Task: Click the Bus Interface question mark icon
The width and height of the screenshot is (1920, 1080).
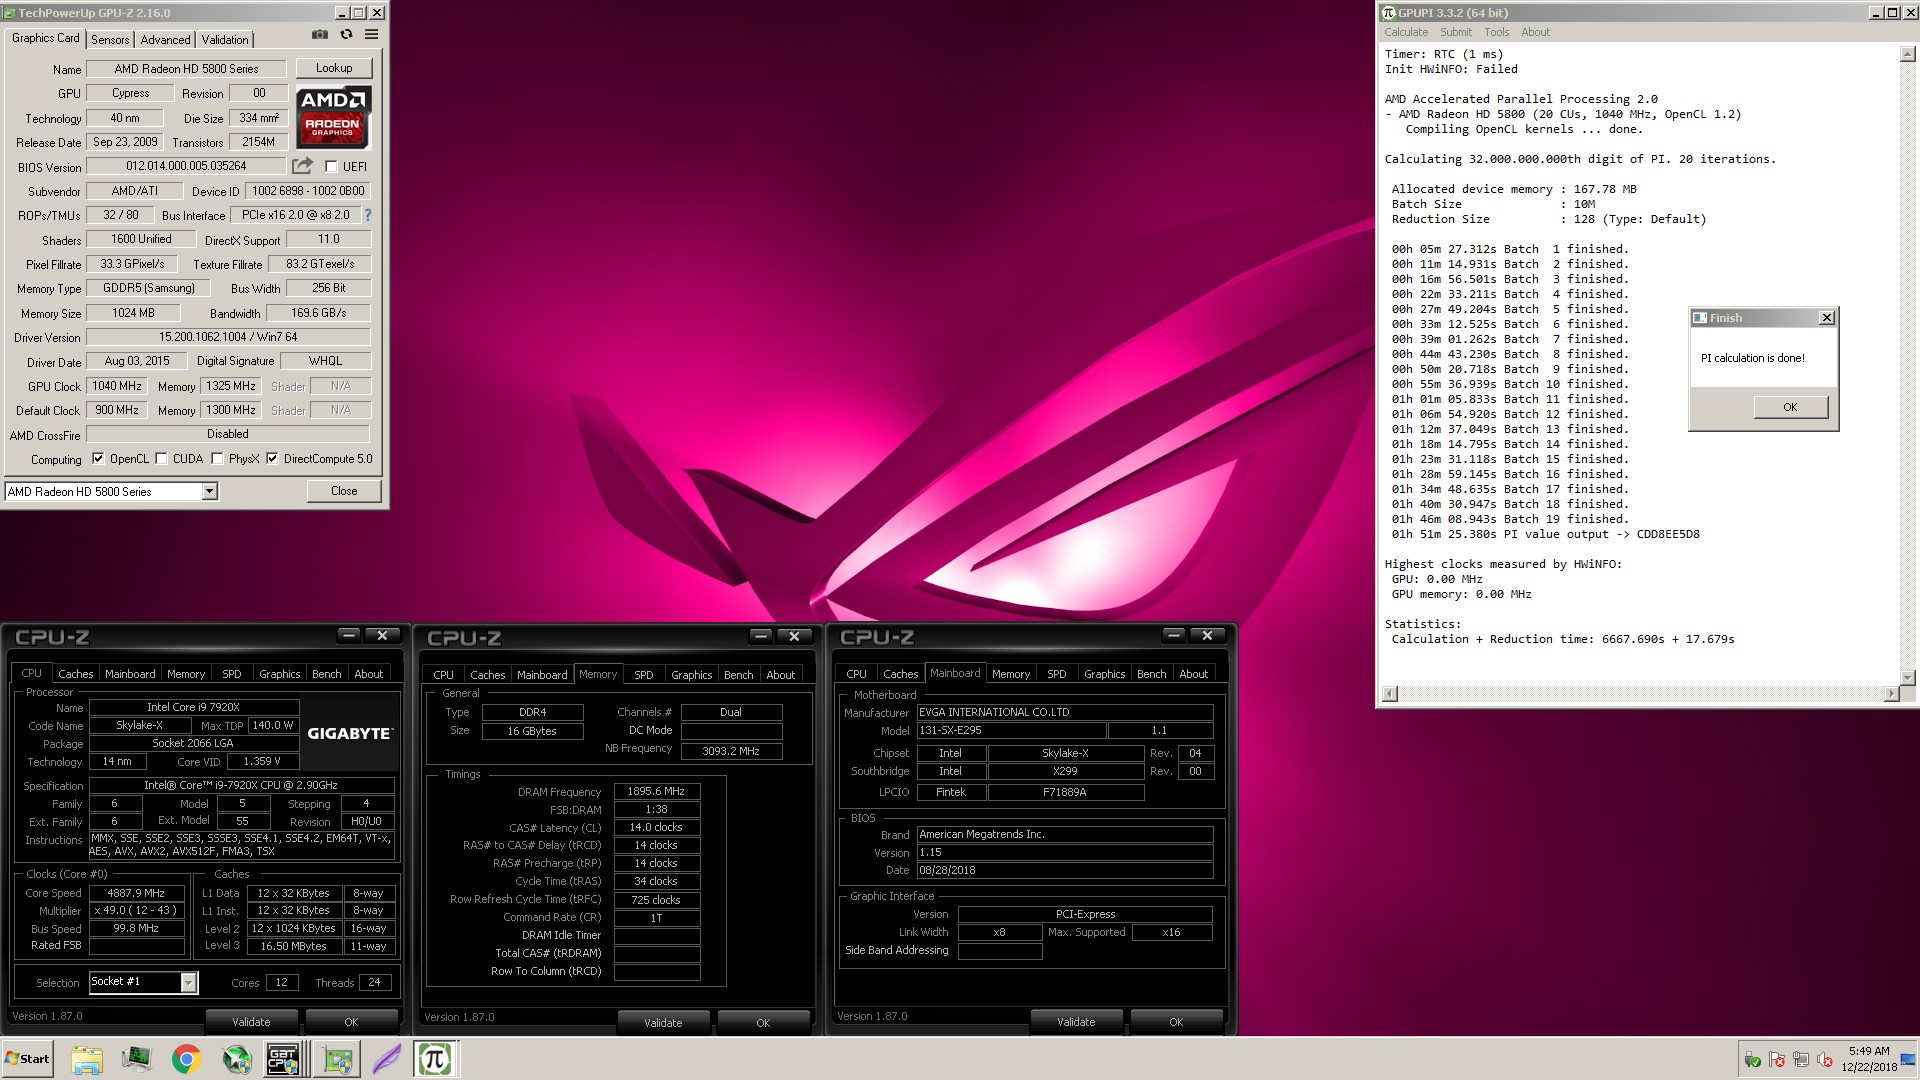Action: pyautogui.click(x=367, y=215)
